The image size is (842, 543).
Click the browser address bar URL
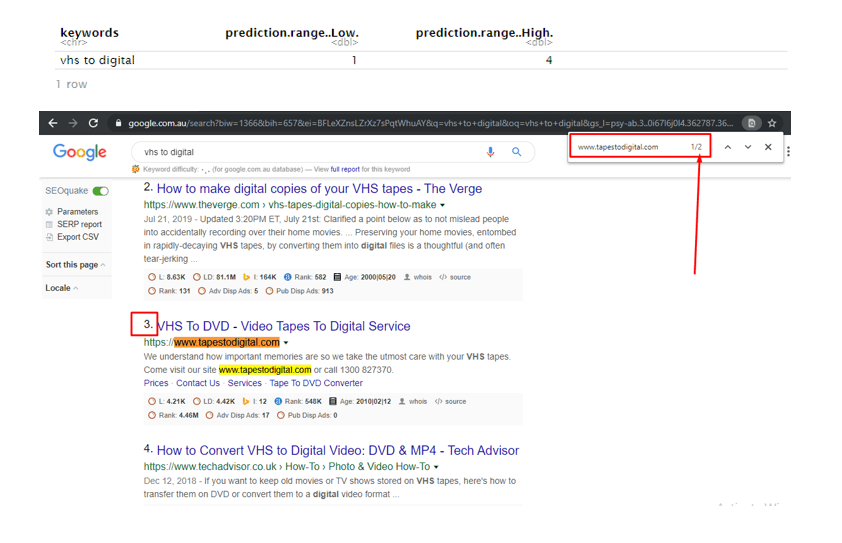(430, 123)
